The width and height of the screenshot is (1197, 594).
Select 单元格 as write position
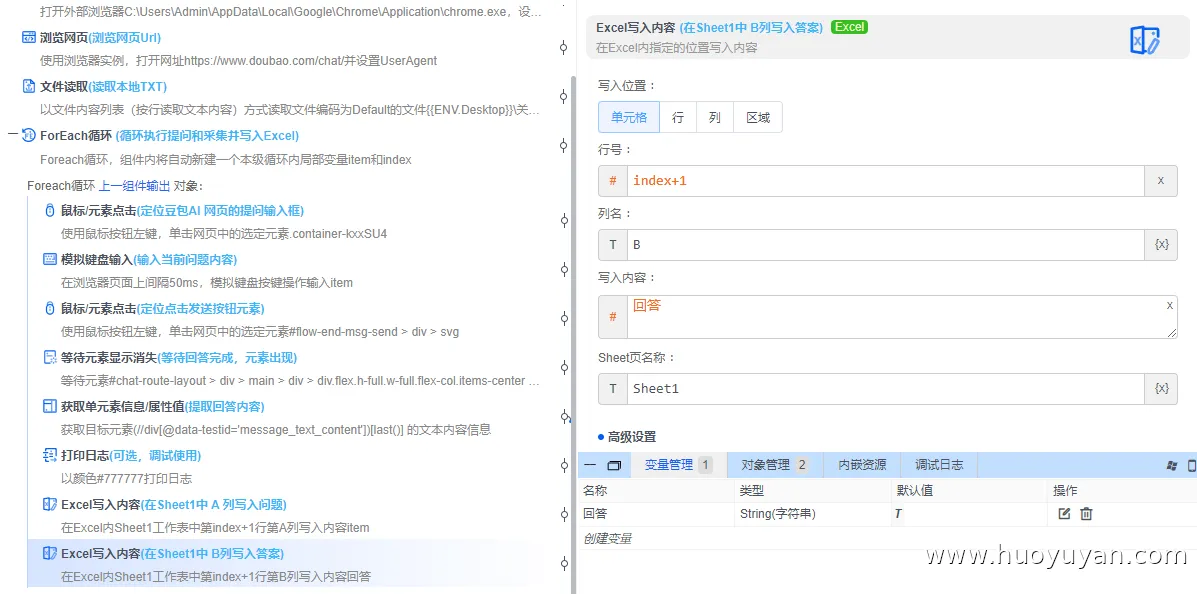pos(629,118)
